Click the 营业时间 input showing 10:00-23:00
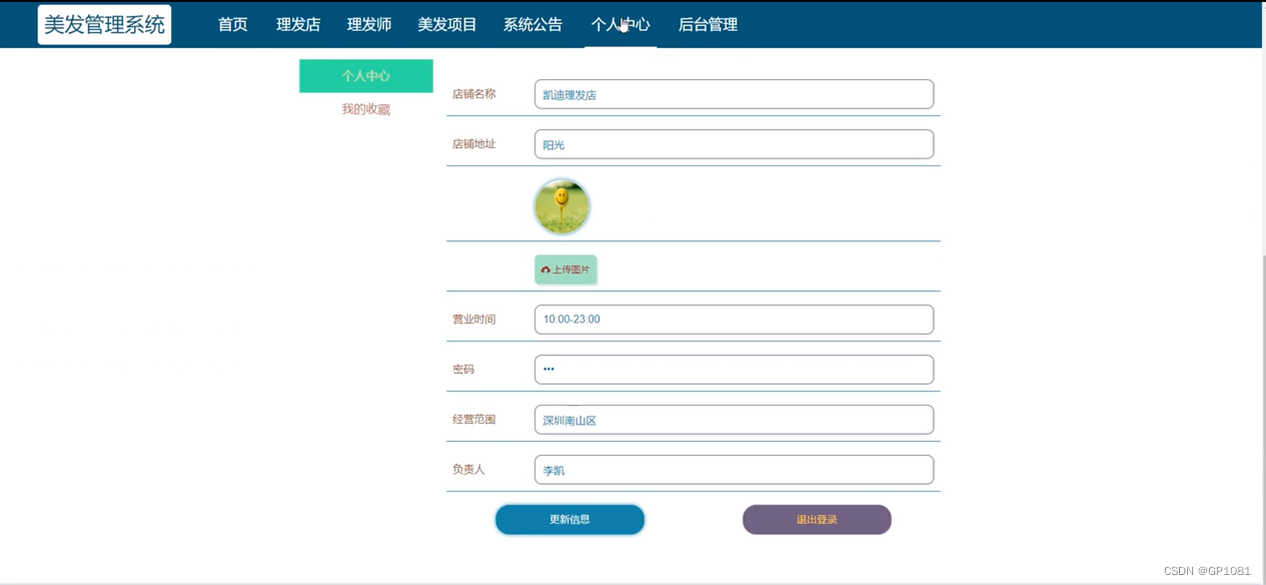1266x585 pixels. tap(733, 319)
